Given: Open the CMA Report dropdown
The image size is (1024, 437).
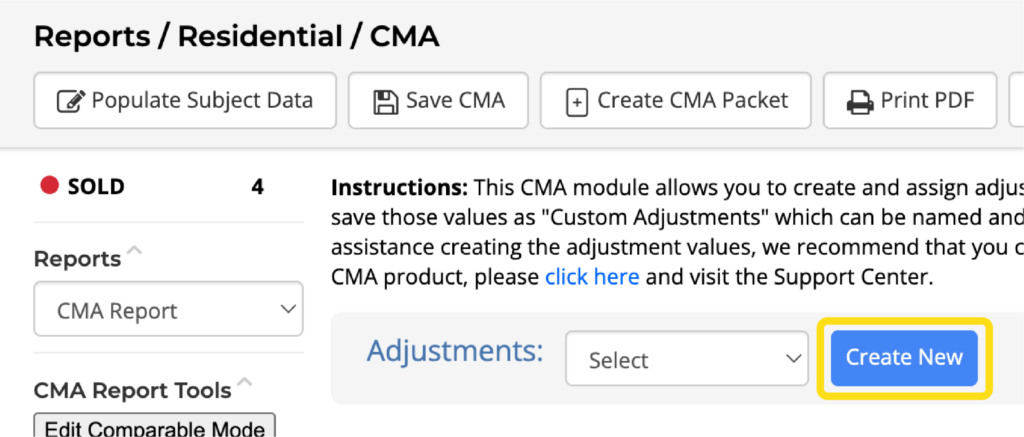Looking at the screenshot, I should point(168,309).
